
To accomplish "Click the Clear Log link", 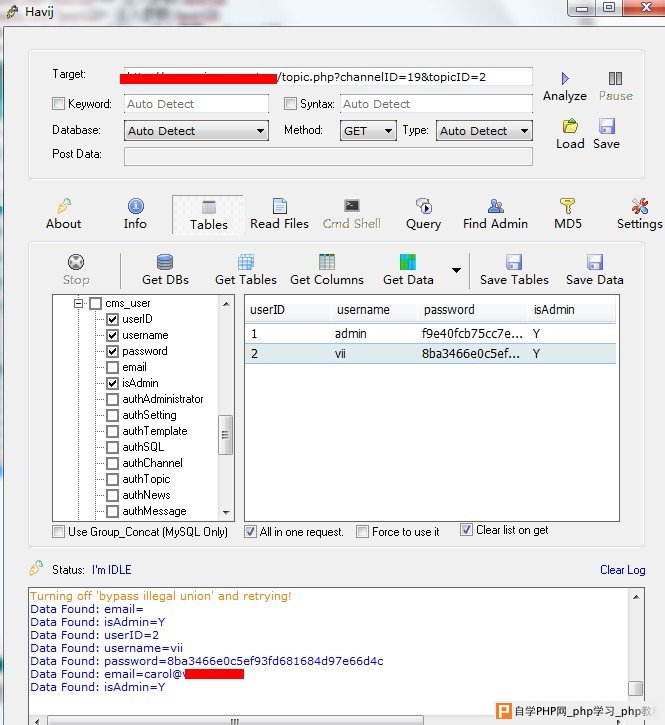I will [622, 570].
